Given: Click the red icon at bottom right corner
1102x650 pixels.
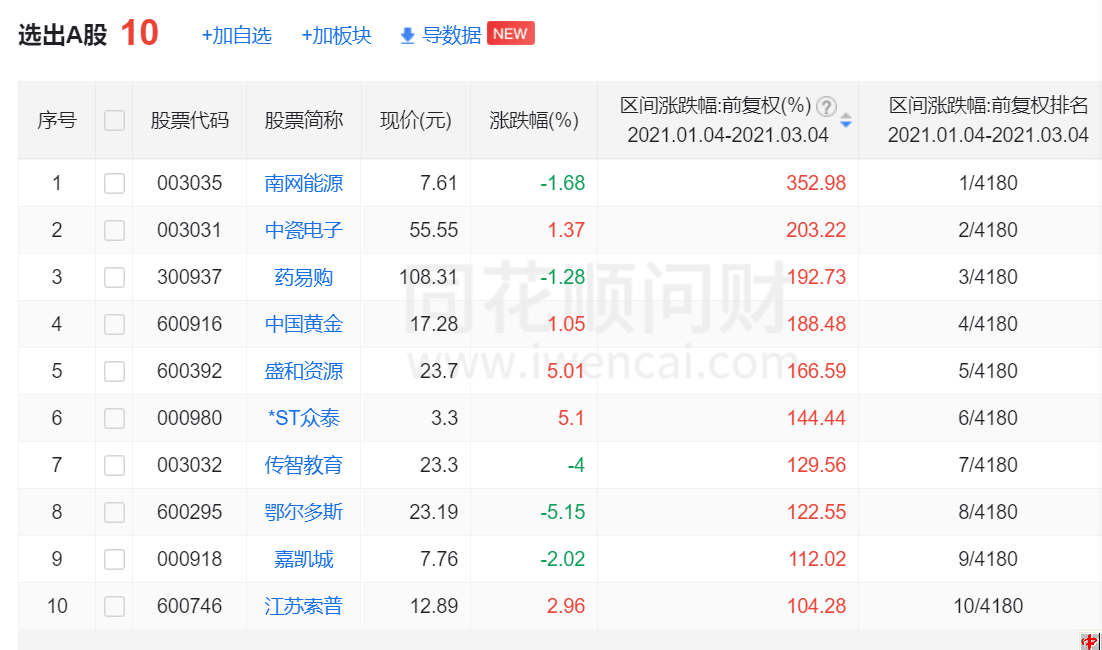Looking at the screenshot, I should click(x=1090, y=641).
